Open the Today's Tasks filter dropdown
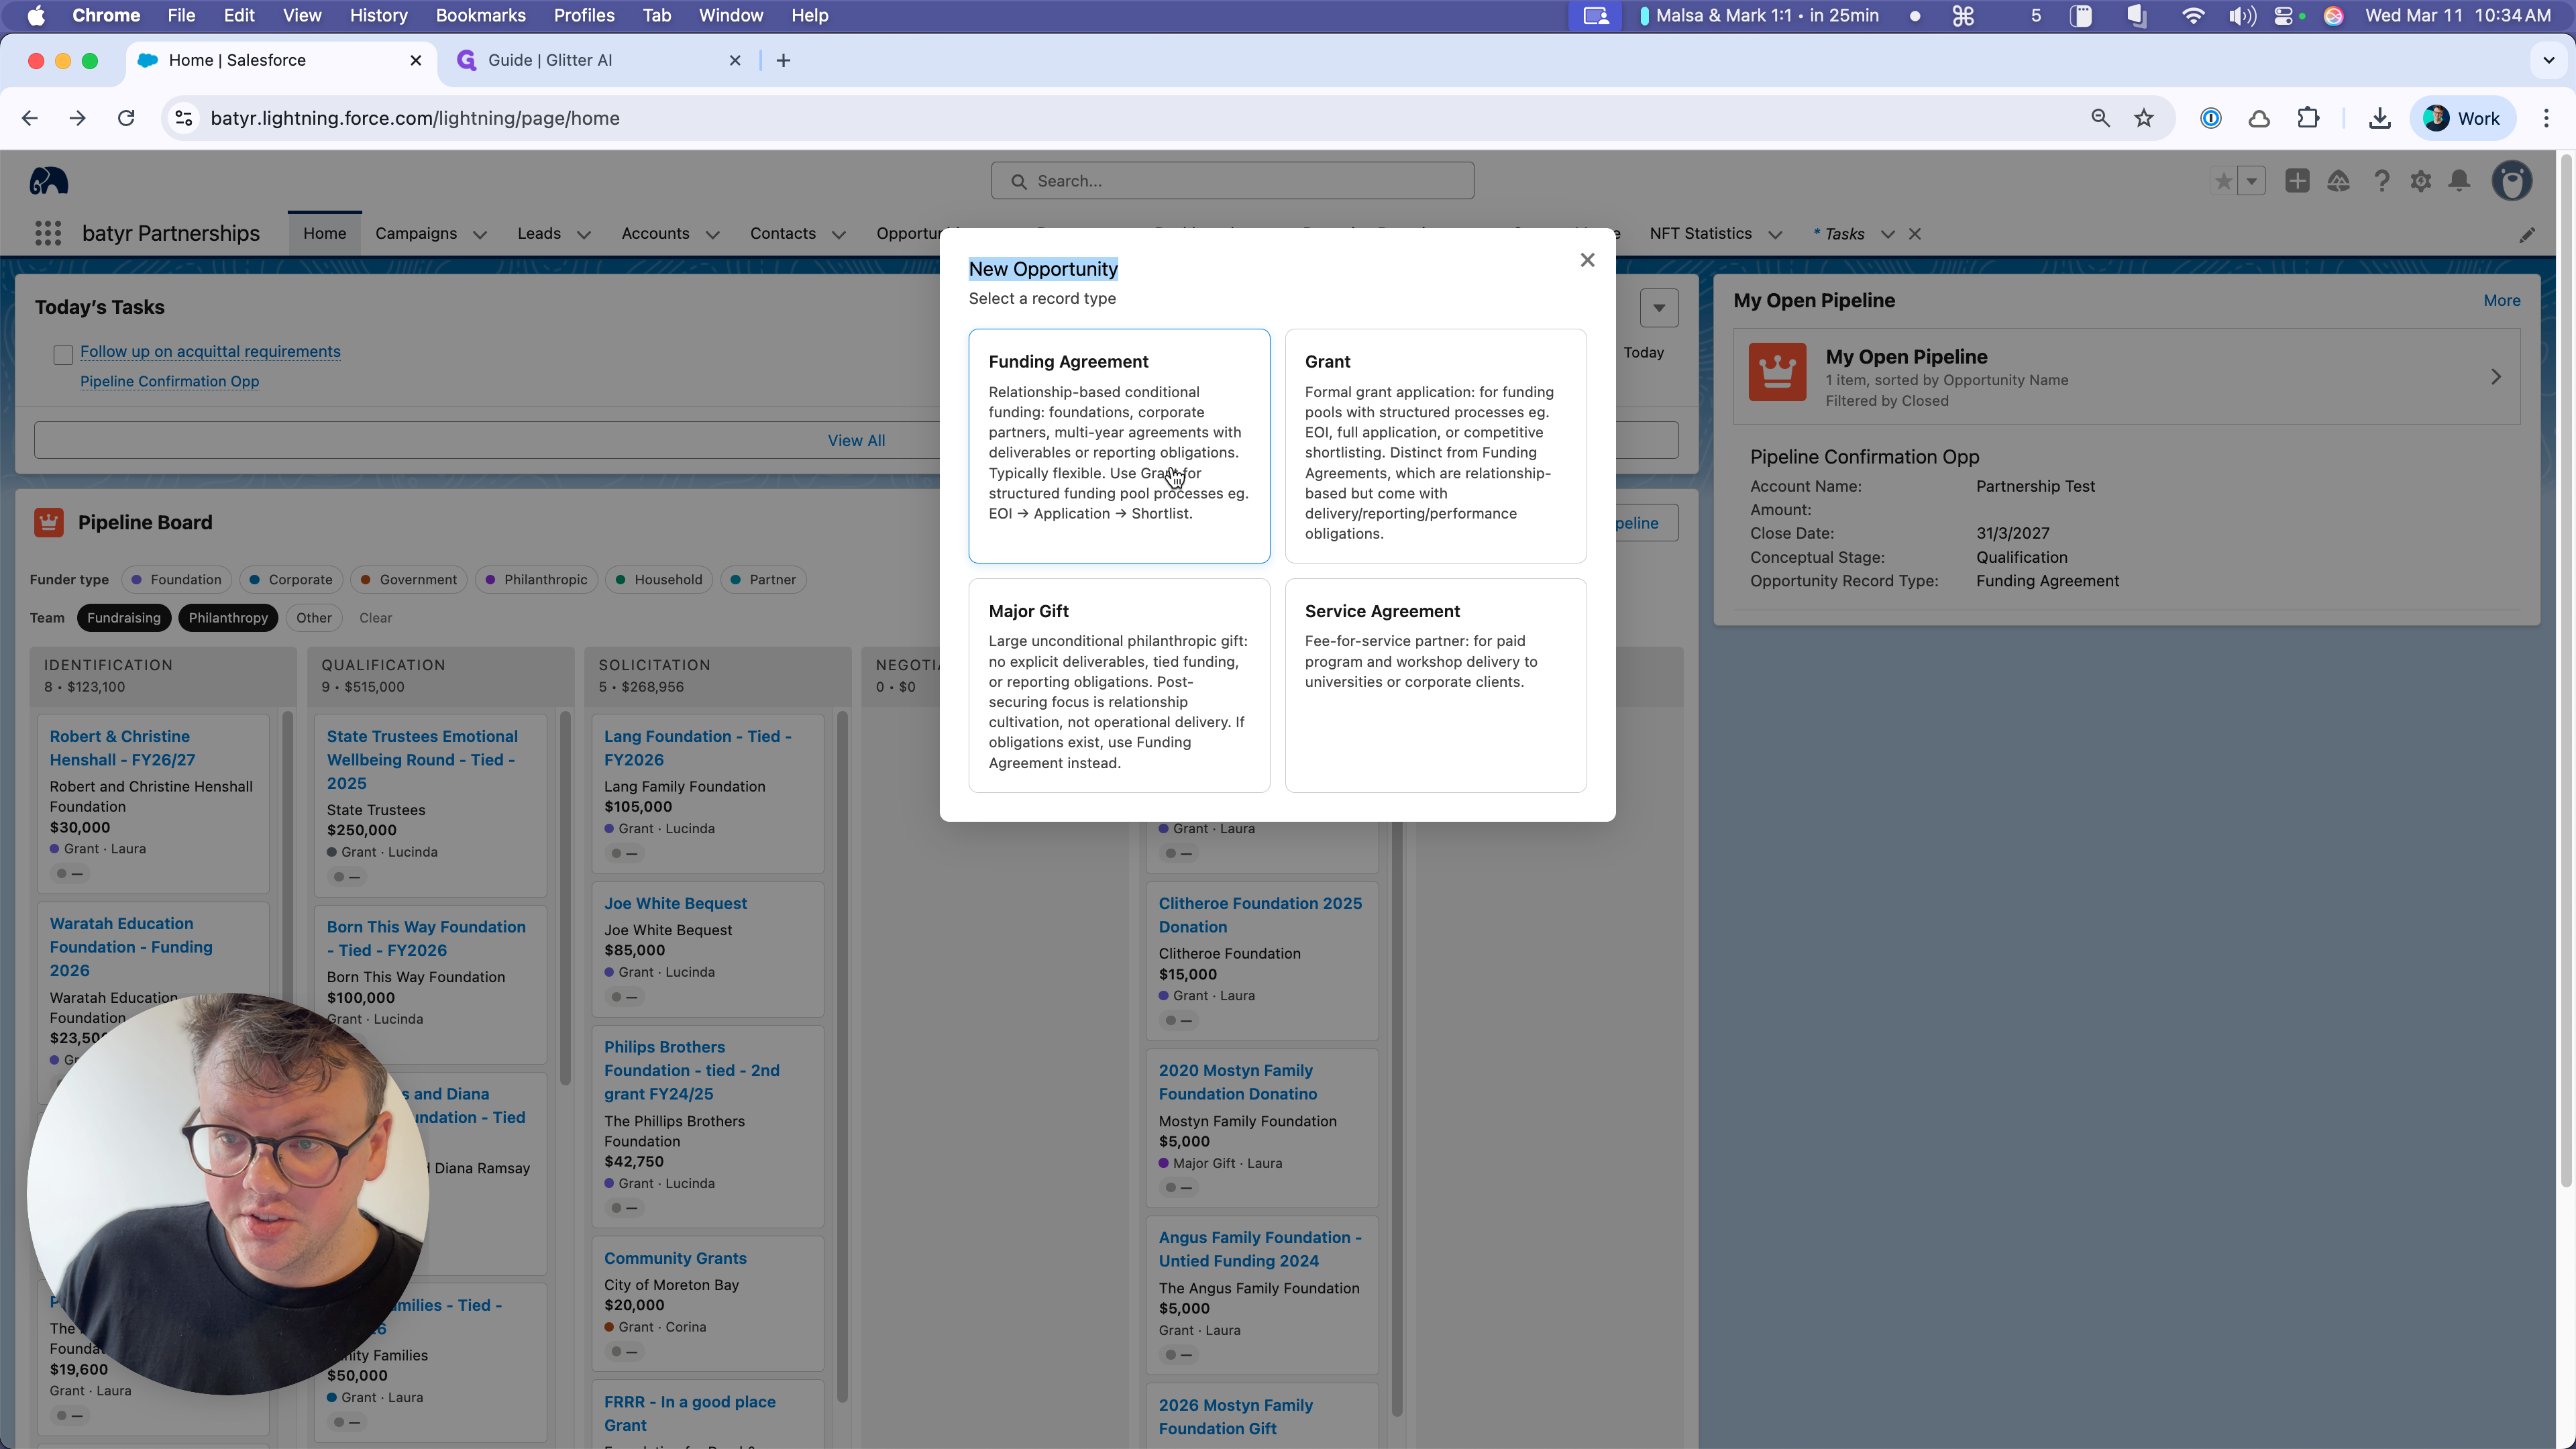This screenshot has width=2576, height=1449. (x=1659, y=308)
